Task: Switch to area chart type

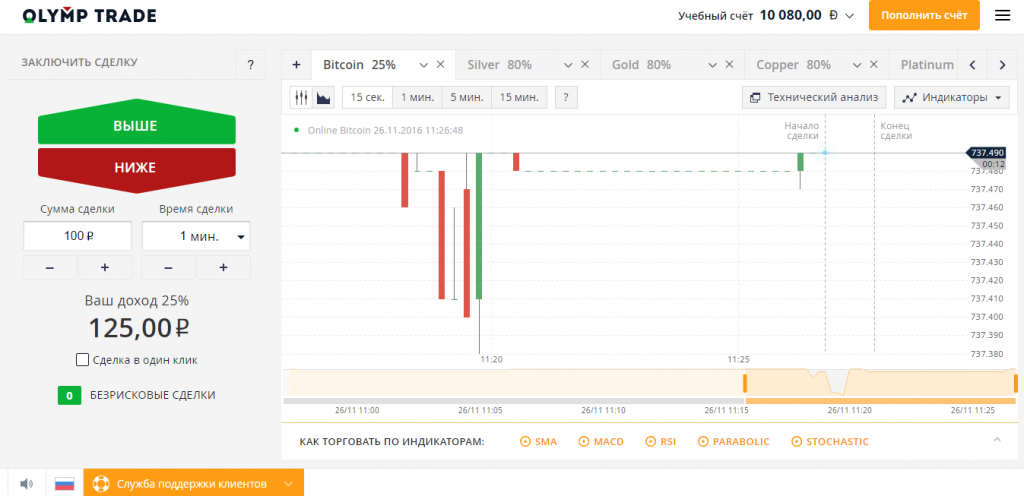Action: (x=323, y=98)
